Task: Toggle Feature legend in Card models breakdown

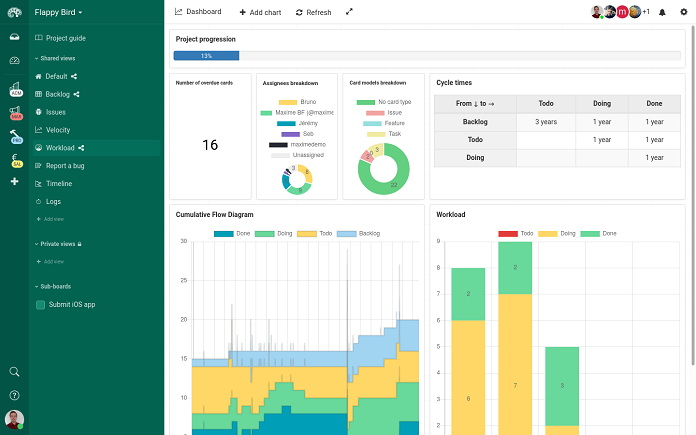Action: click(x=384, y=123)
